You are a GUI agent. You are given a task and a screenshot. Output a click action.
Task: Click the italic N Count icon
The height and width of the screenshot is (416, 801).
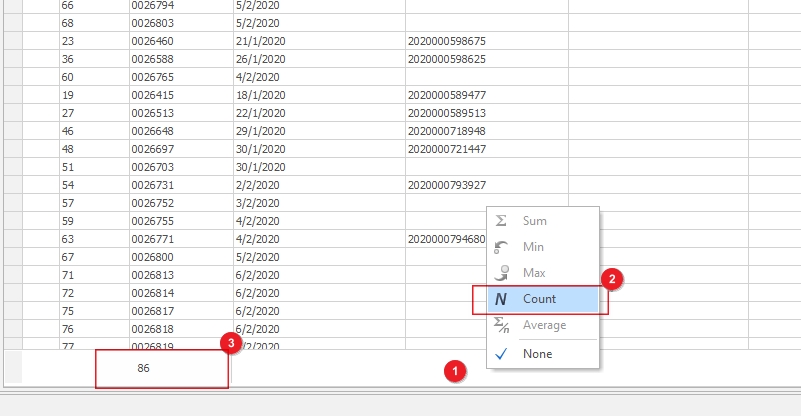[502, 299]
